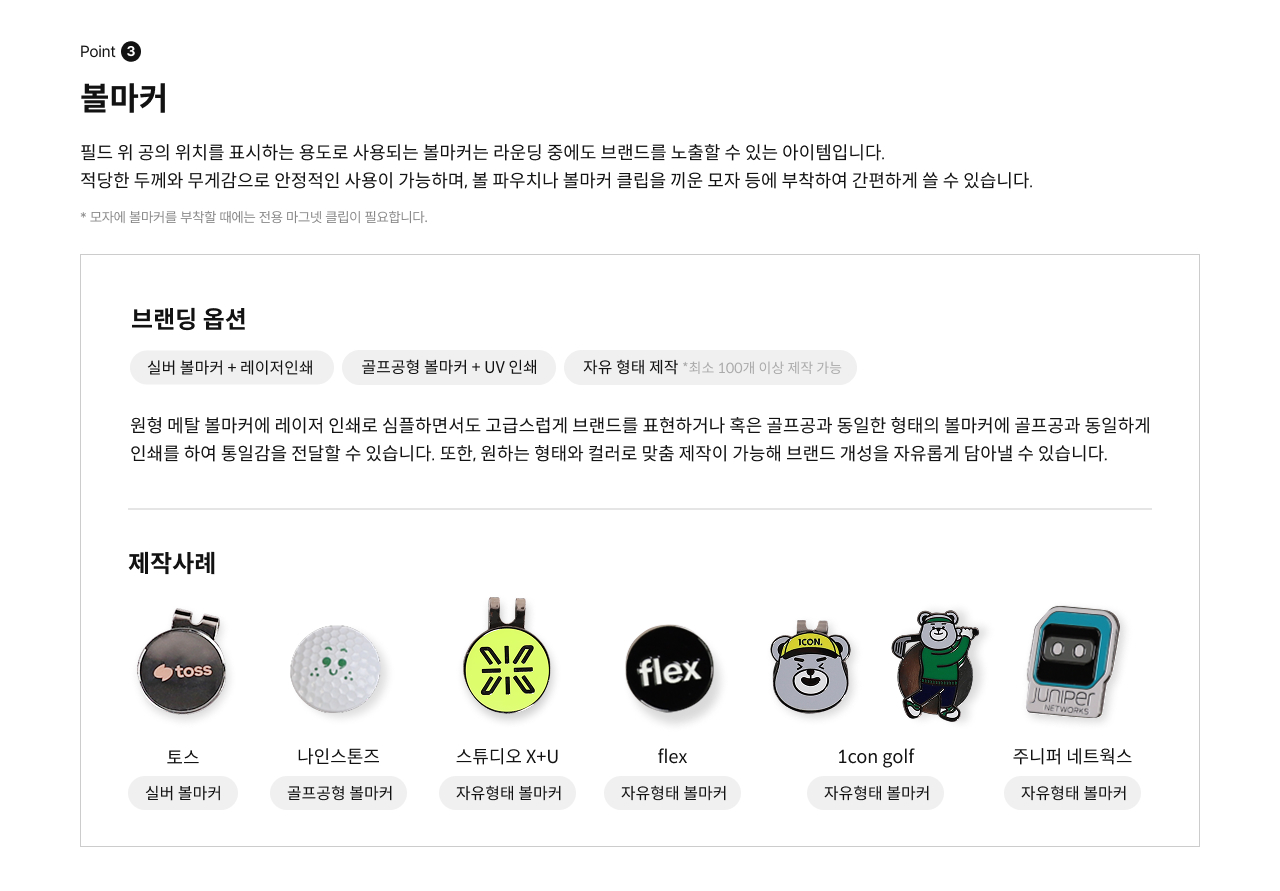Click 자유형태 볼마커 tag under 1con golf
1280x891 pixels.
[x=875, y=793]
